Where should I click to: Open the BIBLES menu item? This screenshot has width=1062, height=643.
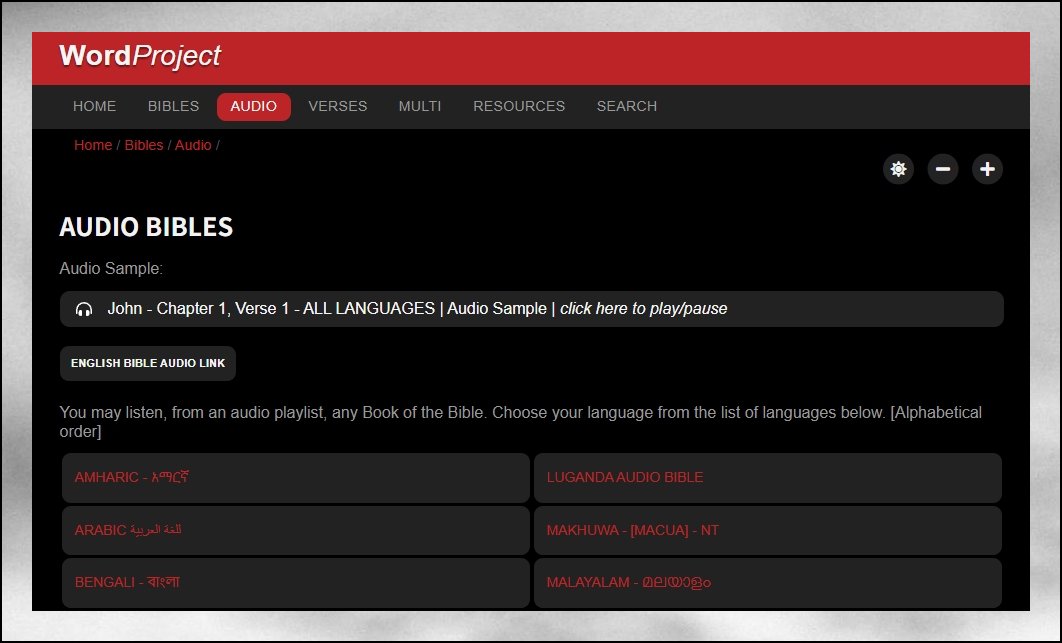coord(173,106)
